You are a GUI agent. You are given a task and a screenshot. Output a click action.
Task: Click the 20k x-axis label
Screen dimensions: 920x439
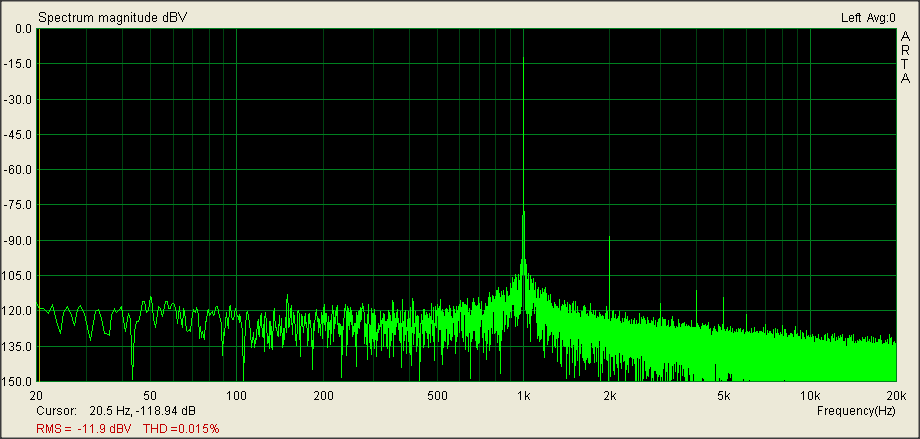point(897,394)
